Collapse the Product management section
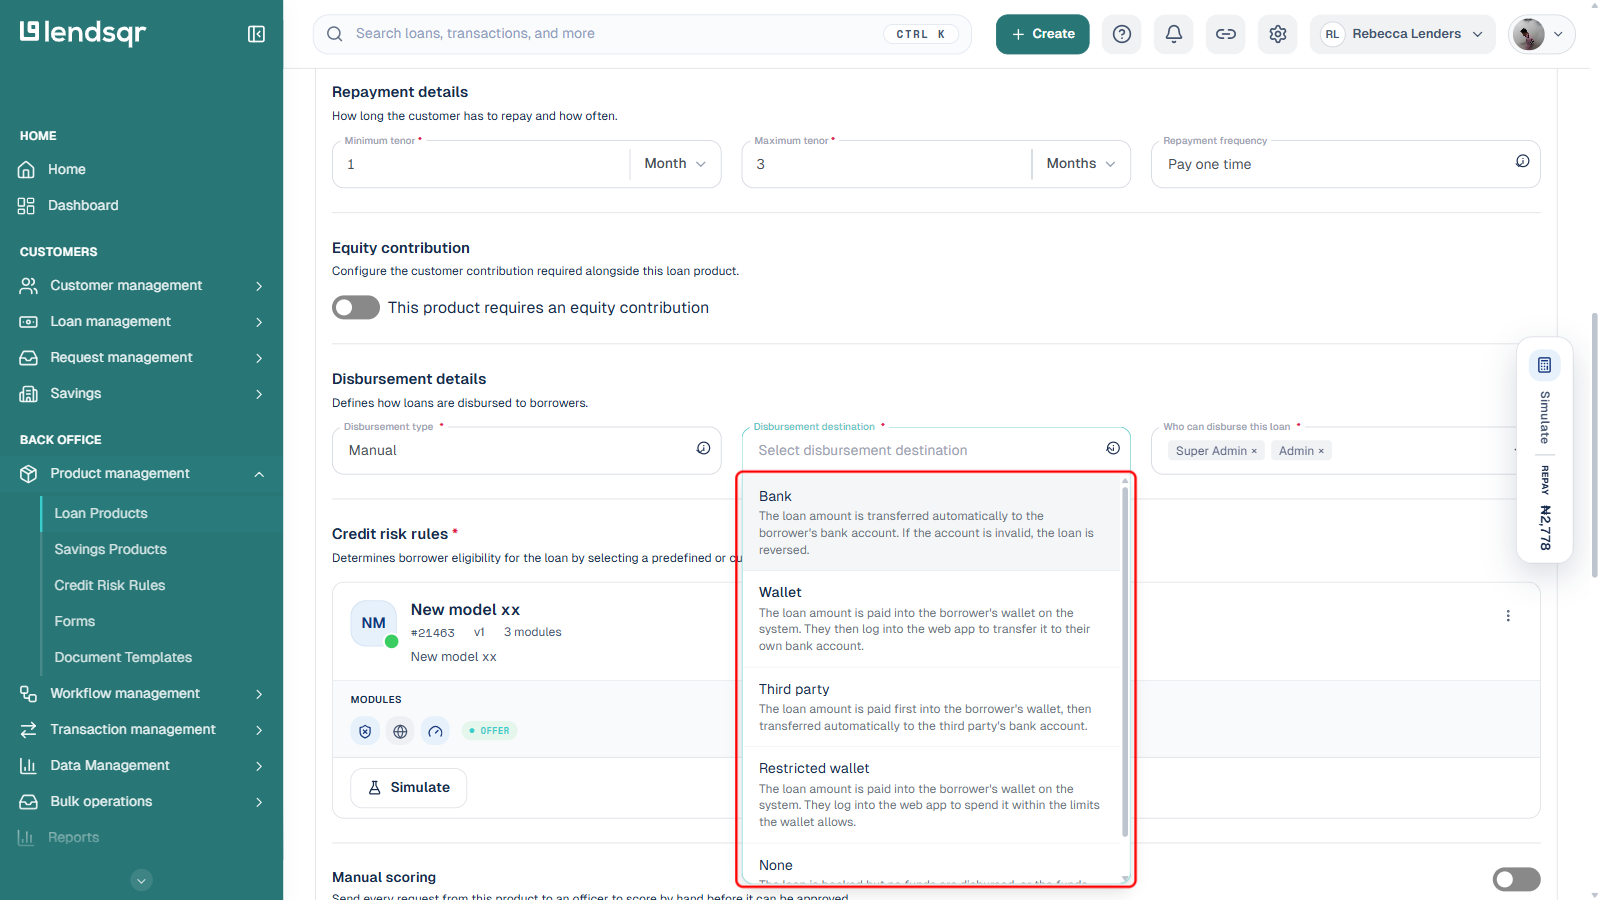1600x900 pixels. click(x=259, y=474)
